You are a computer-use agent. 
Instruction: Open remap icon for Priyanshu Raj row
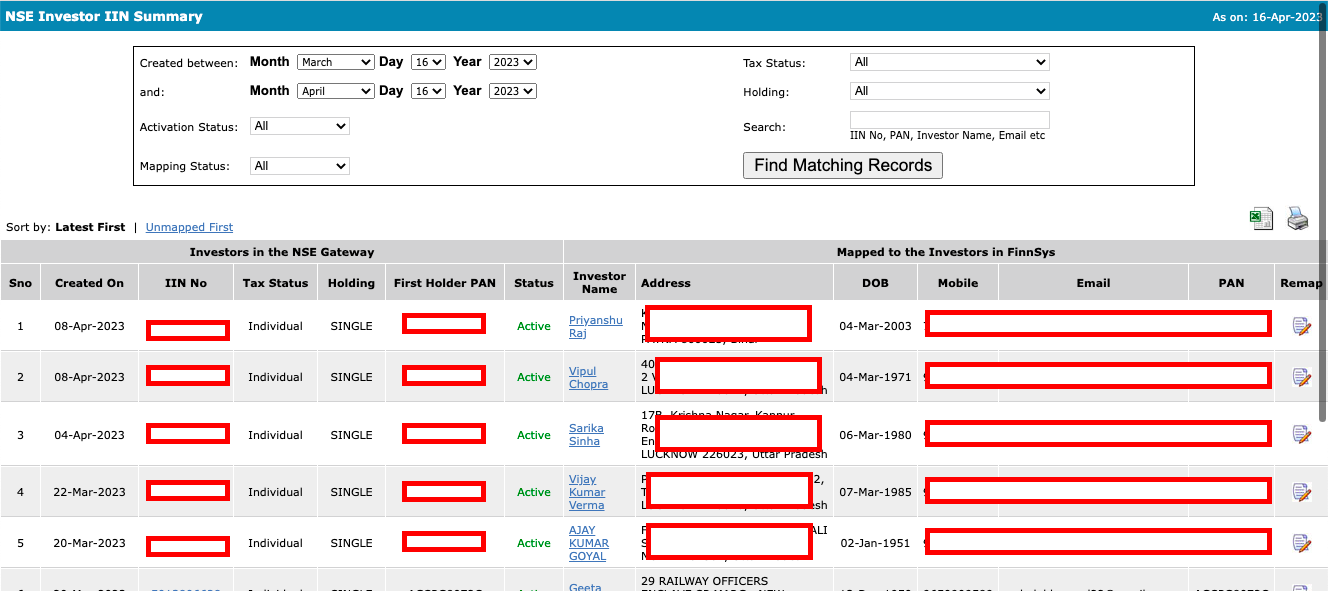(1301, 326)
